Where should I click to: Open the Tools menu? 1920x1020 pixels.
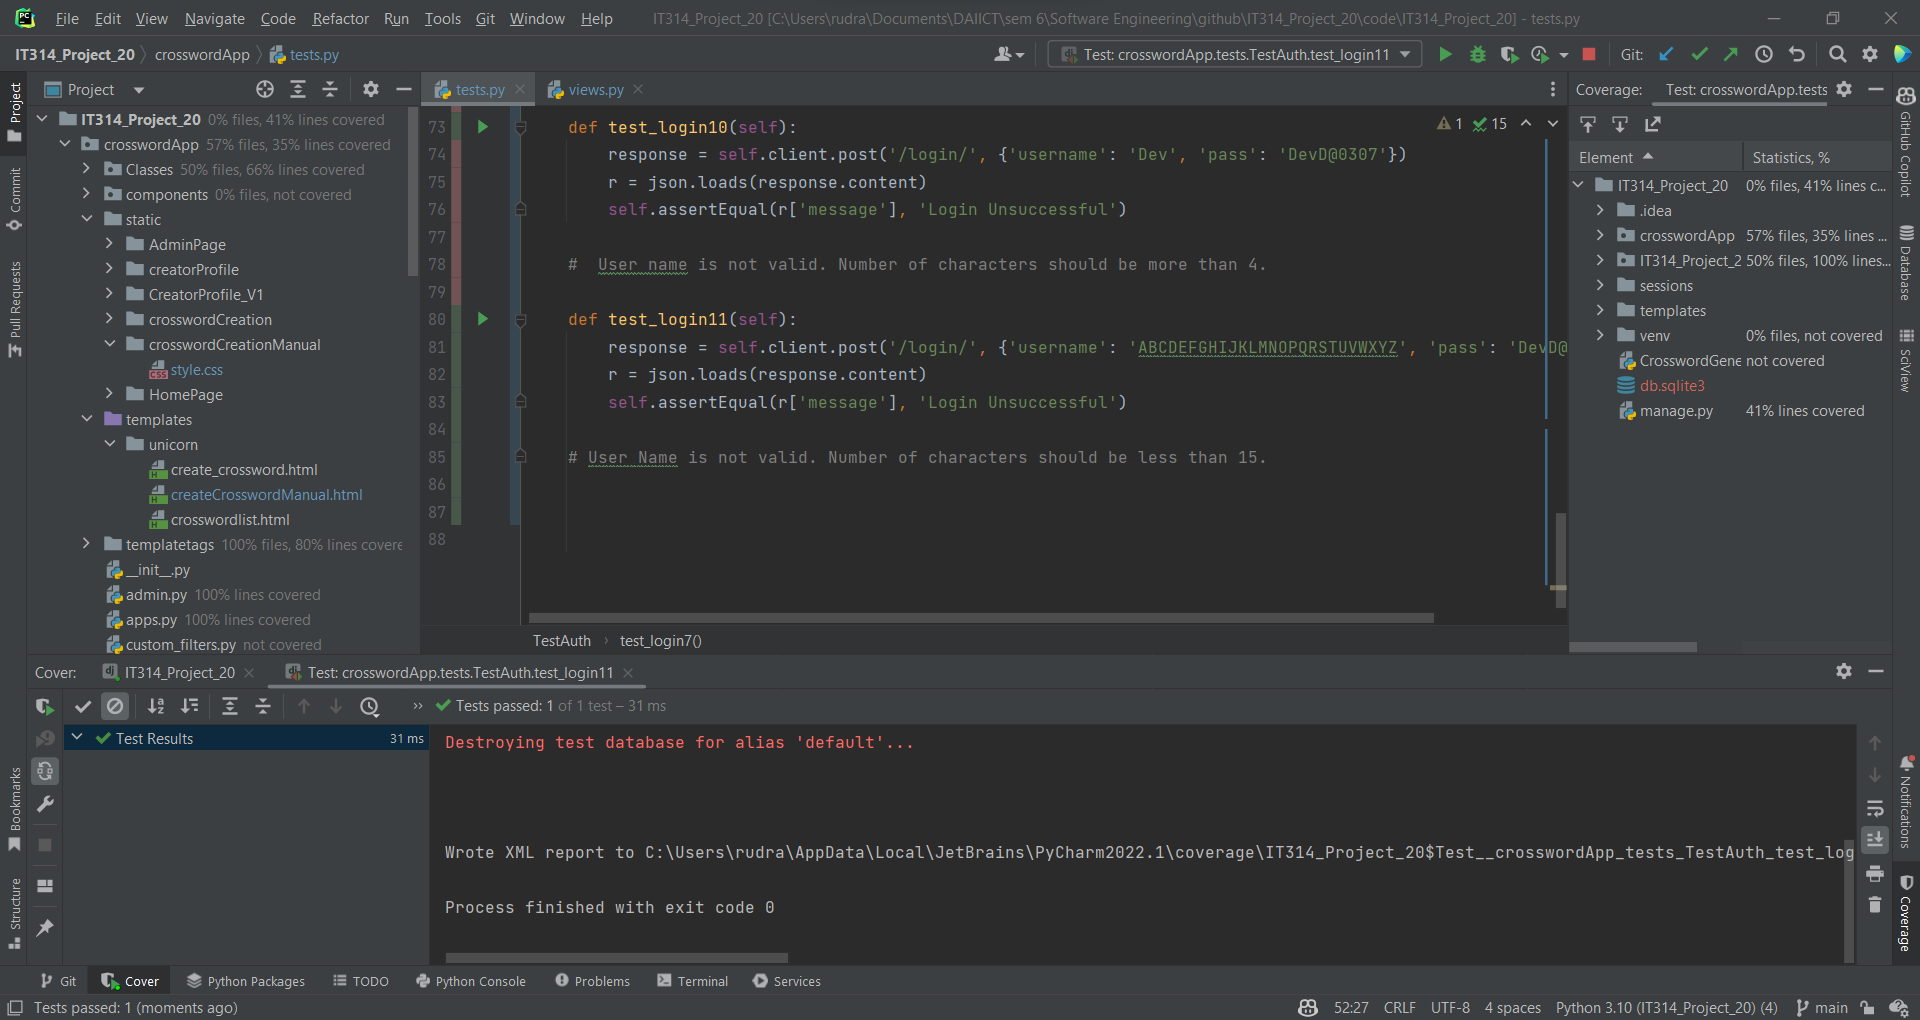coord(442,18)
